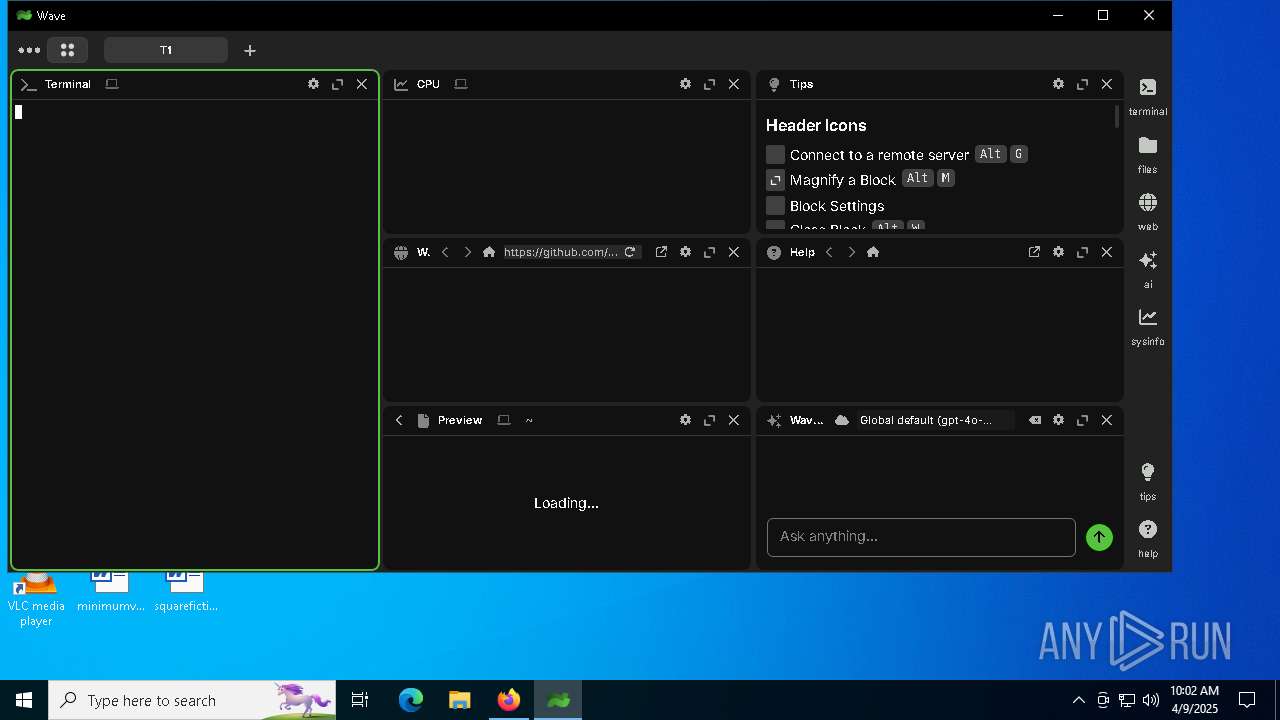Magnify the web block

click(x=709, y=252)
